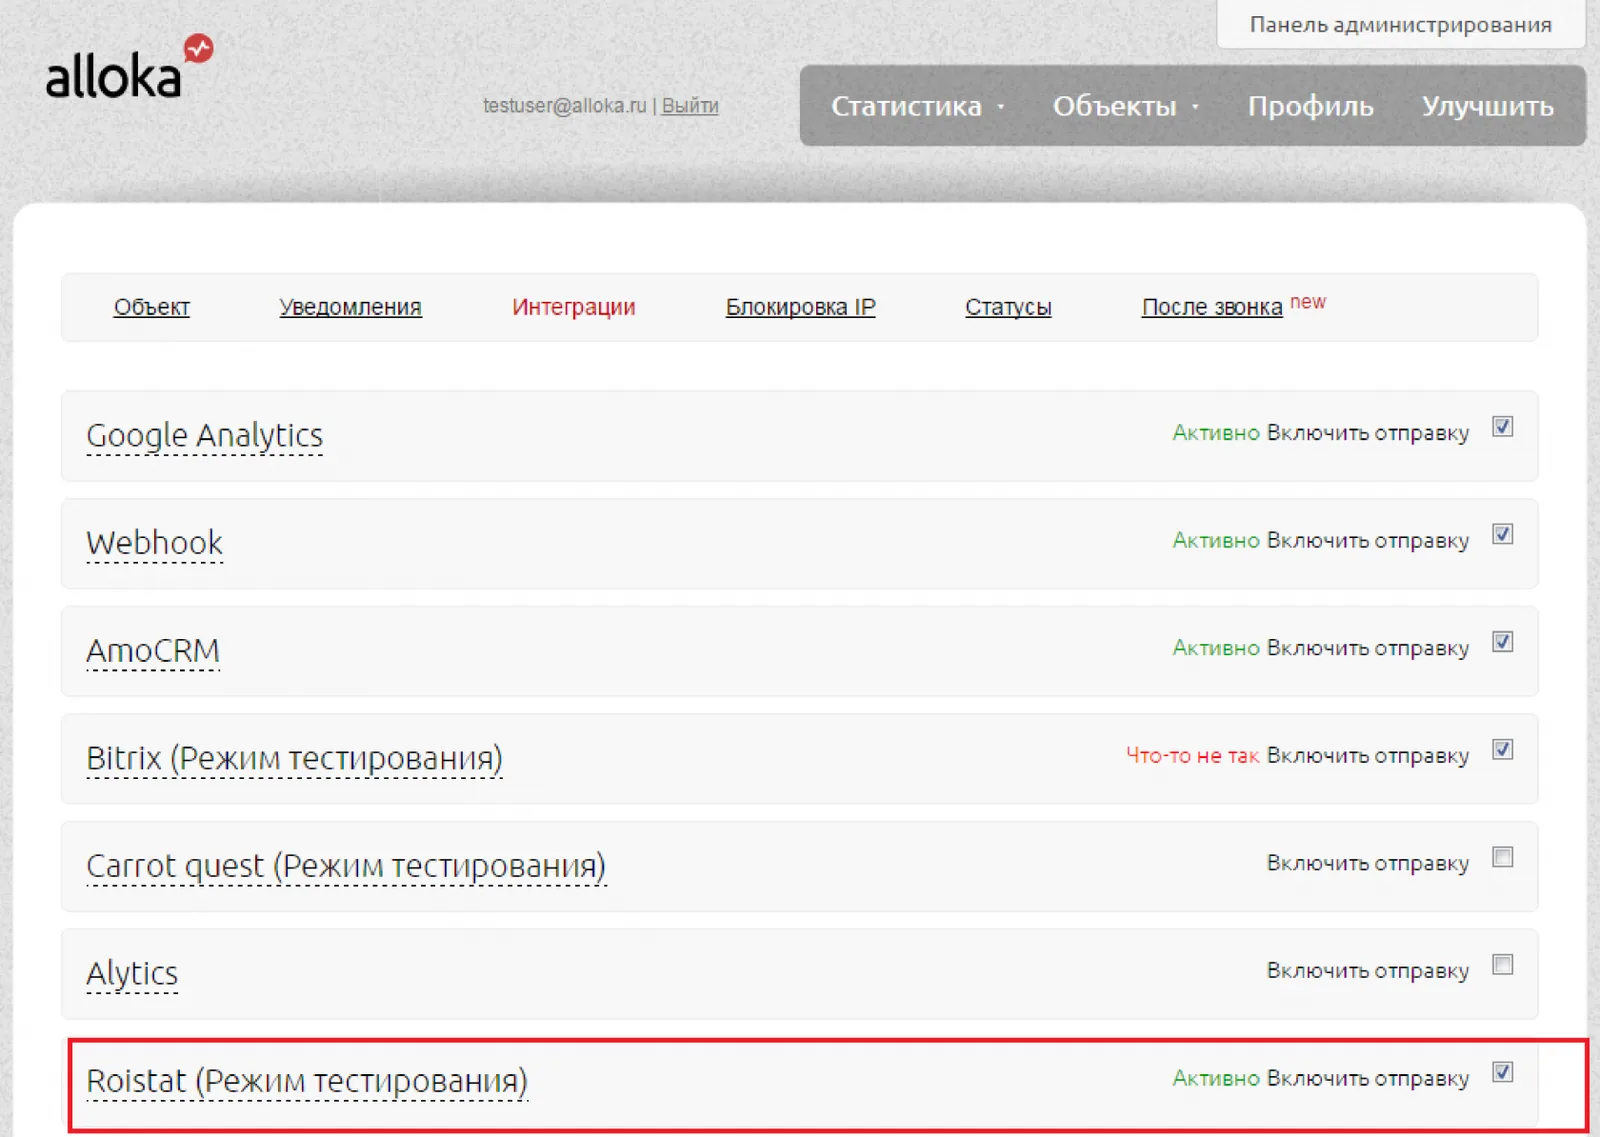
Task: Expand the Google Analytics integration settings
Action: click(x=204, y=436)
